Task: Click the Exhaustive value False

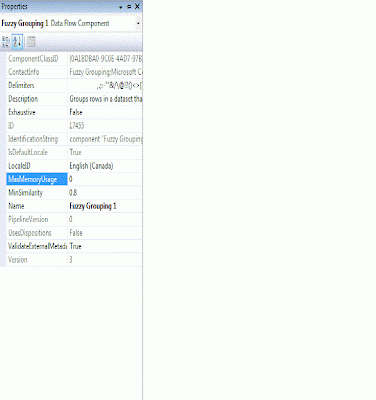Action: pyautogui.click(x=76, y=112)
